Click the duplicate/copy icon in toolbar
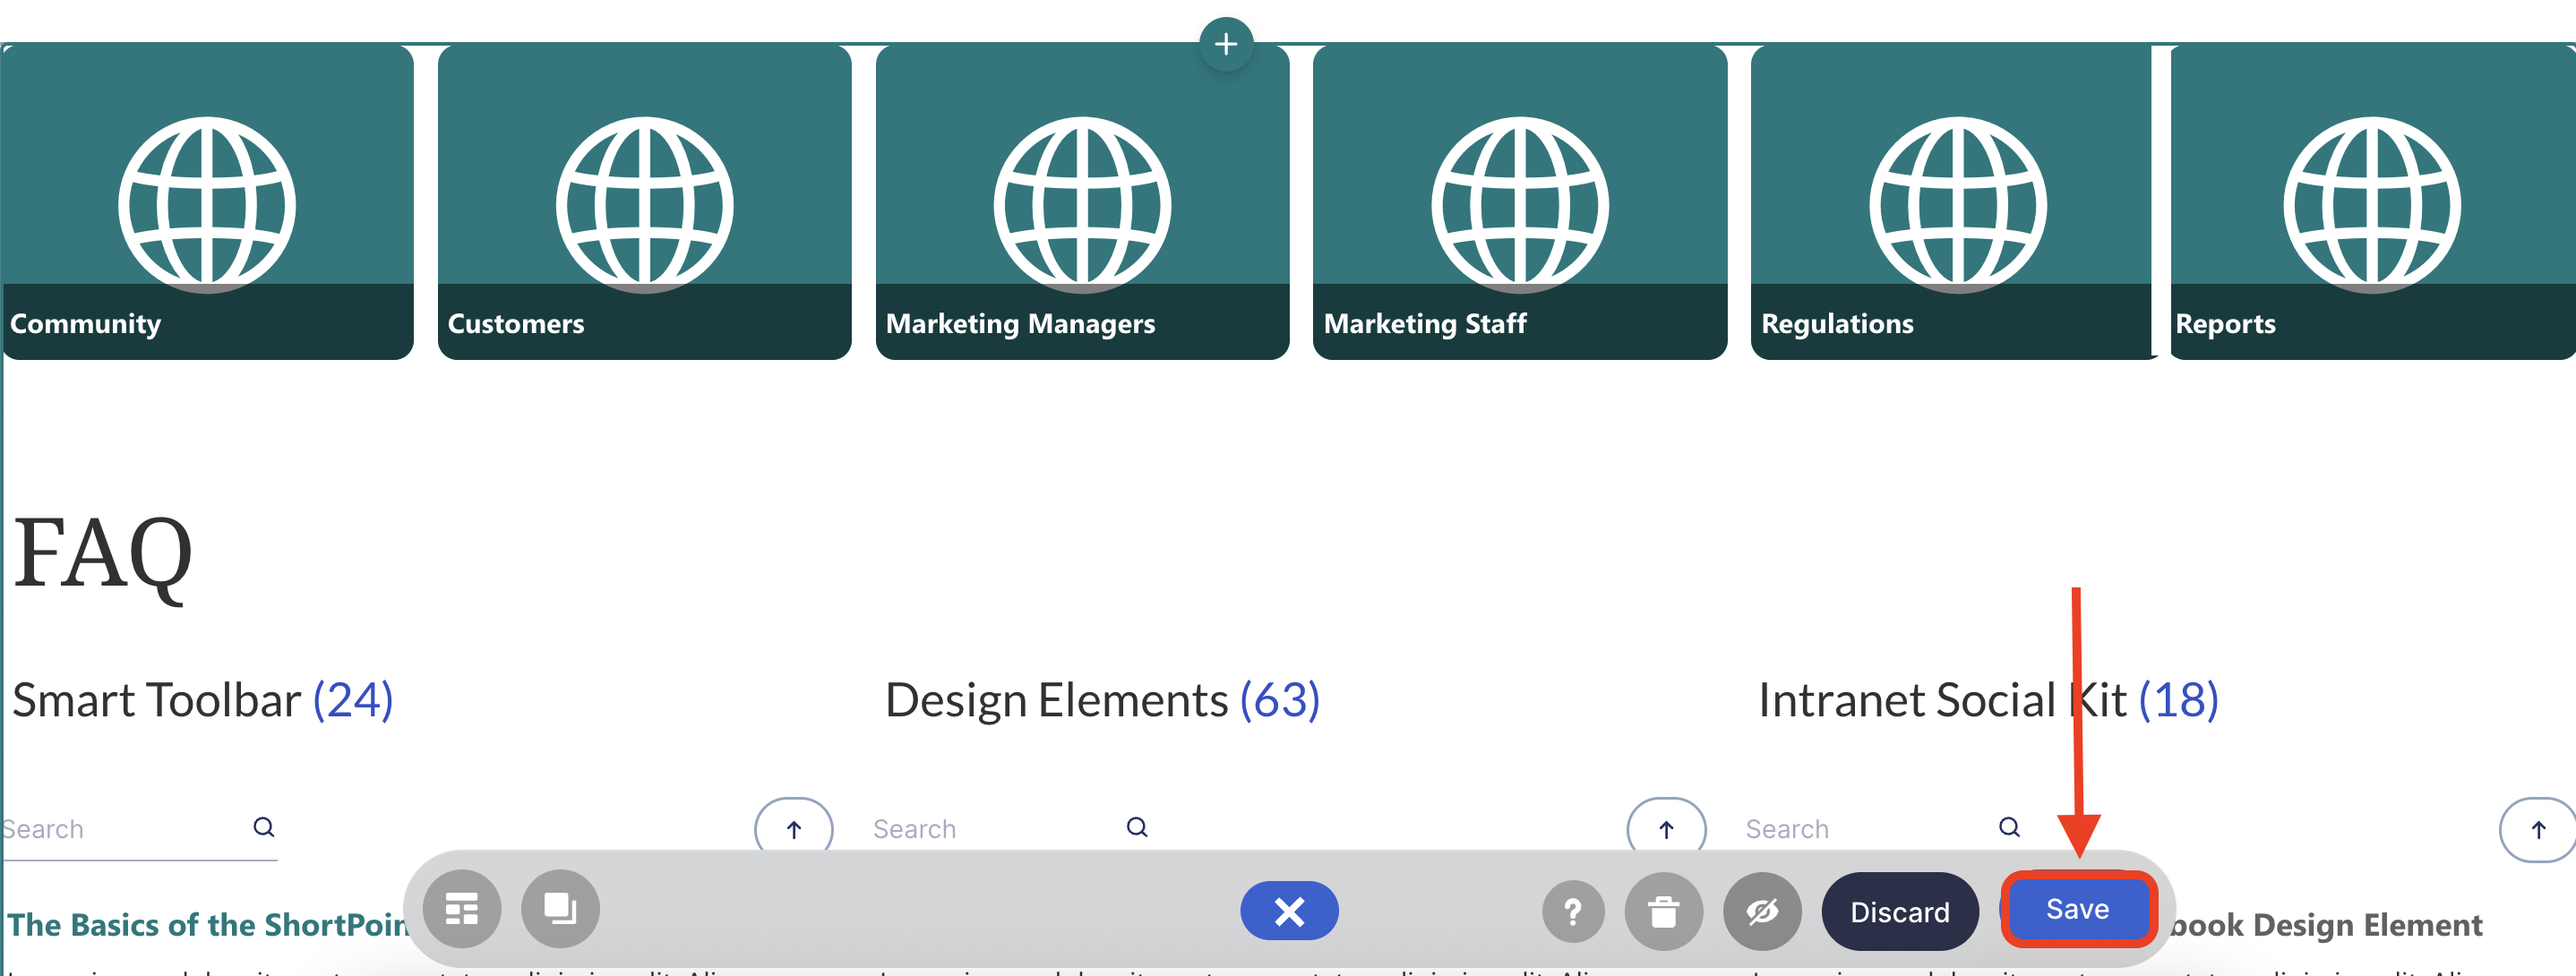This screenshot has width=2576, height=976. click(x=560, y=909)
